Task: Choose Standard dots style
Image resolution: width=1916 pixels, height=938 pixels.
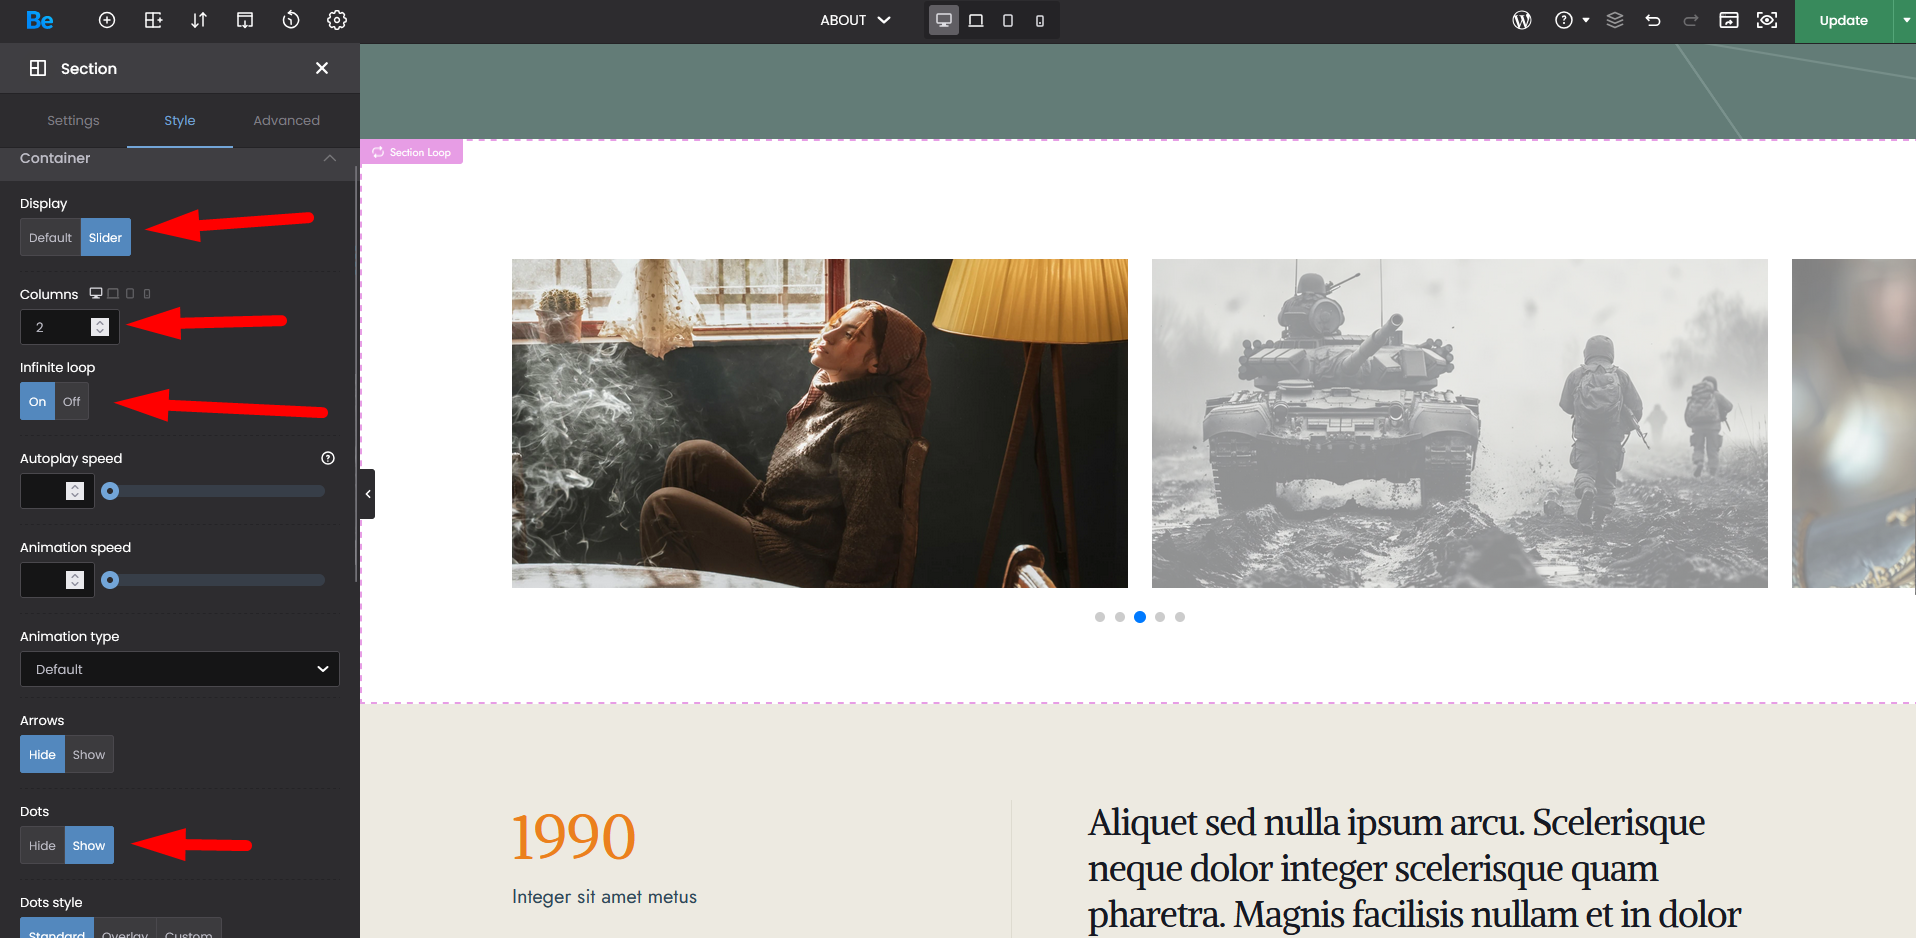Action: [x=57, y=929]
